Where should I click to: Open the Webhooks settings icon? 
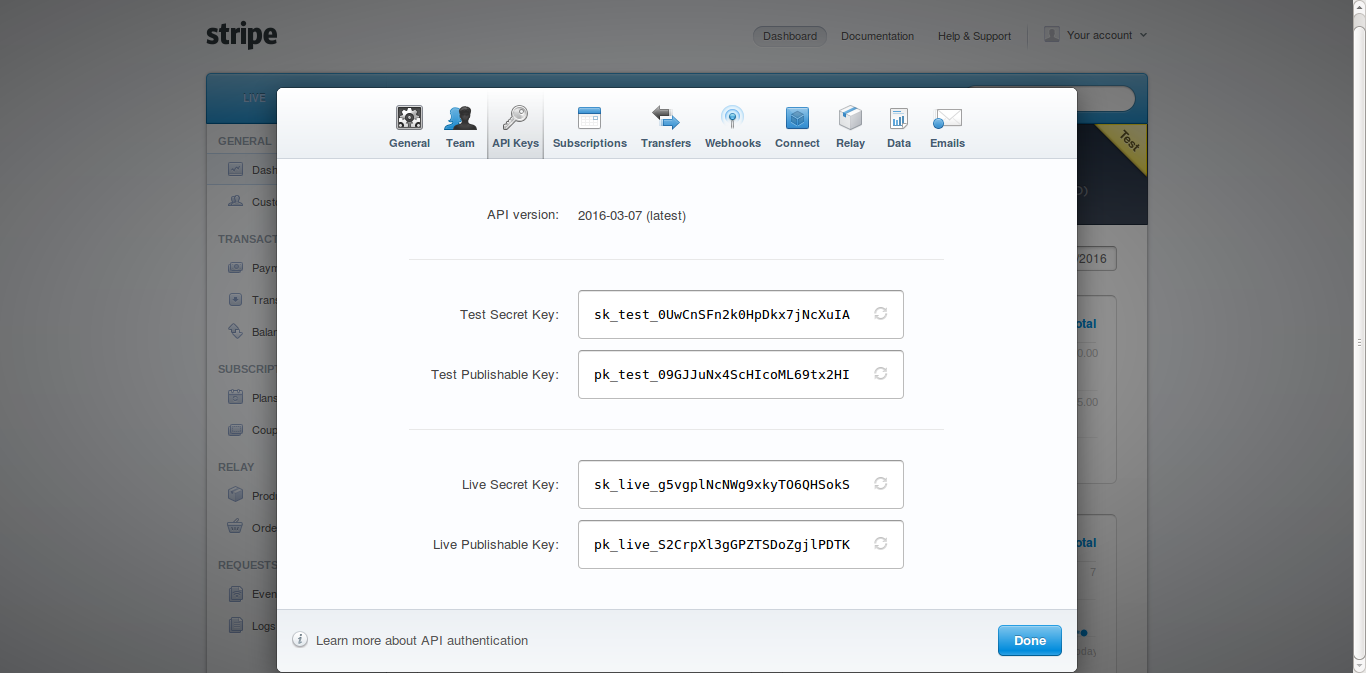click(x=732, y=119)
